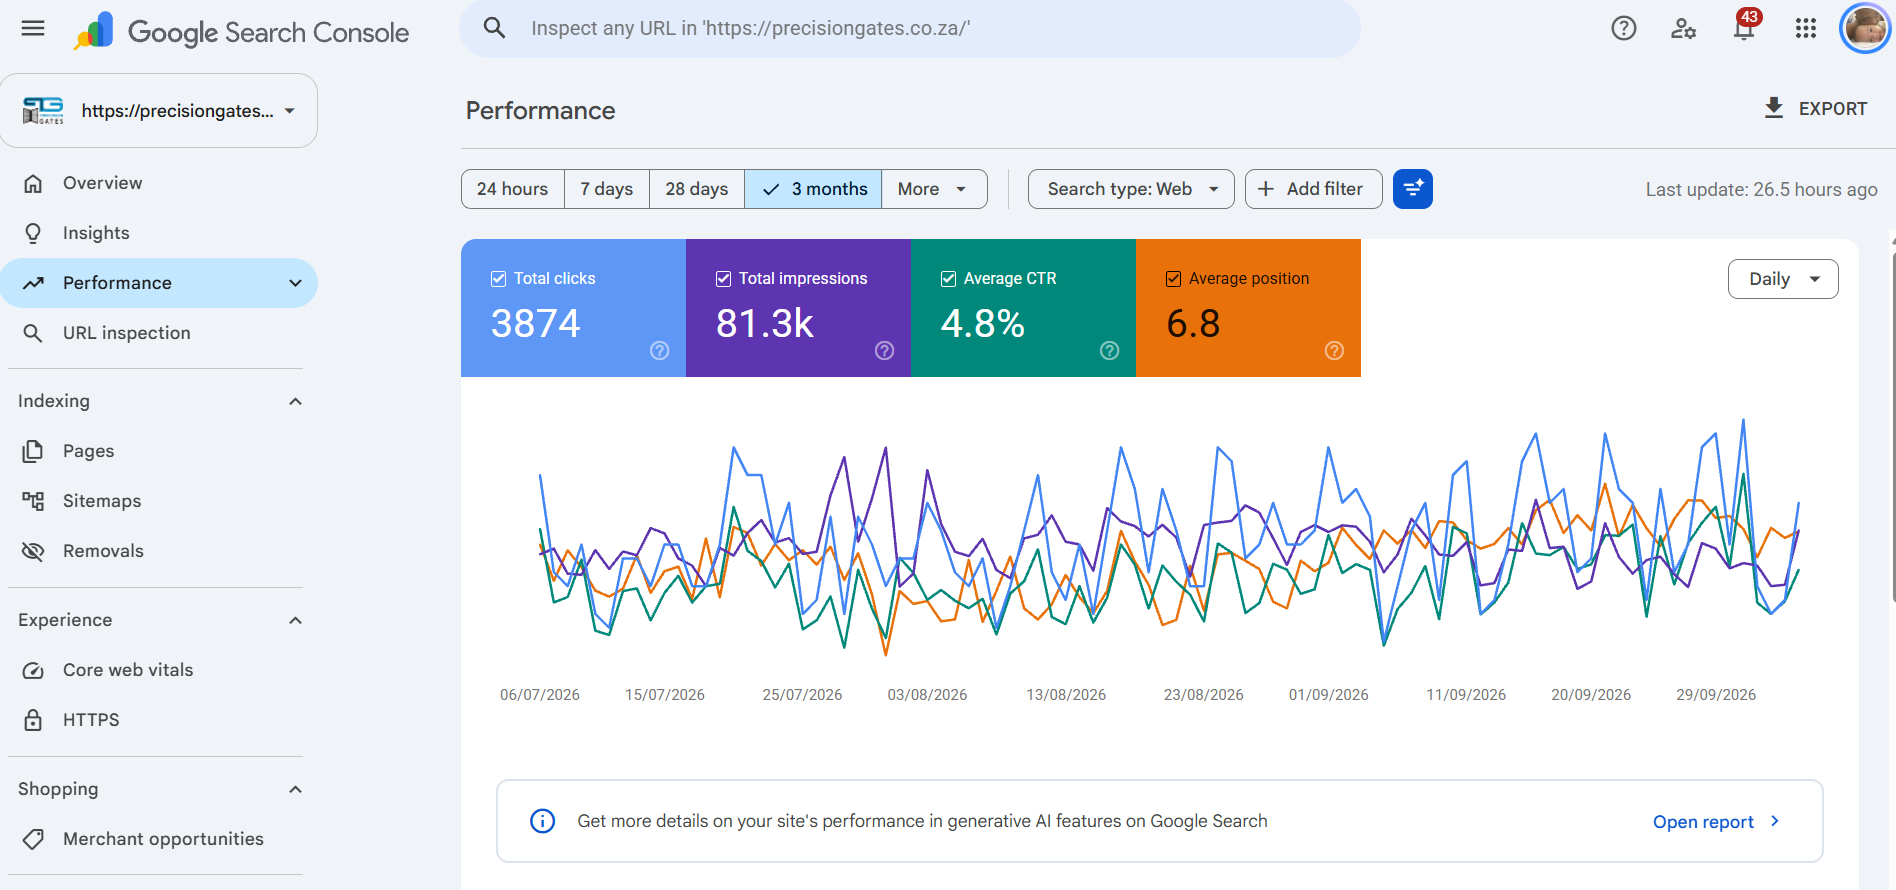Screen dimensions: 1896x890
Task: Open the notifications bell with 43 alerts
Action: pos(1745,26)
